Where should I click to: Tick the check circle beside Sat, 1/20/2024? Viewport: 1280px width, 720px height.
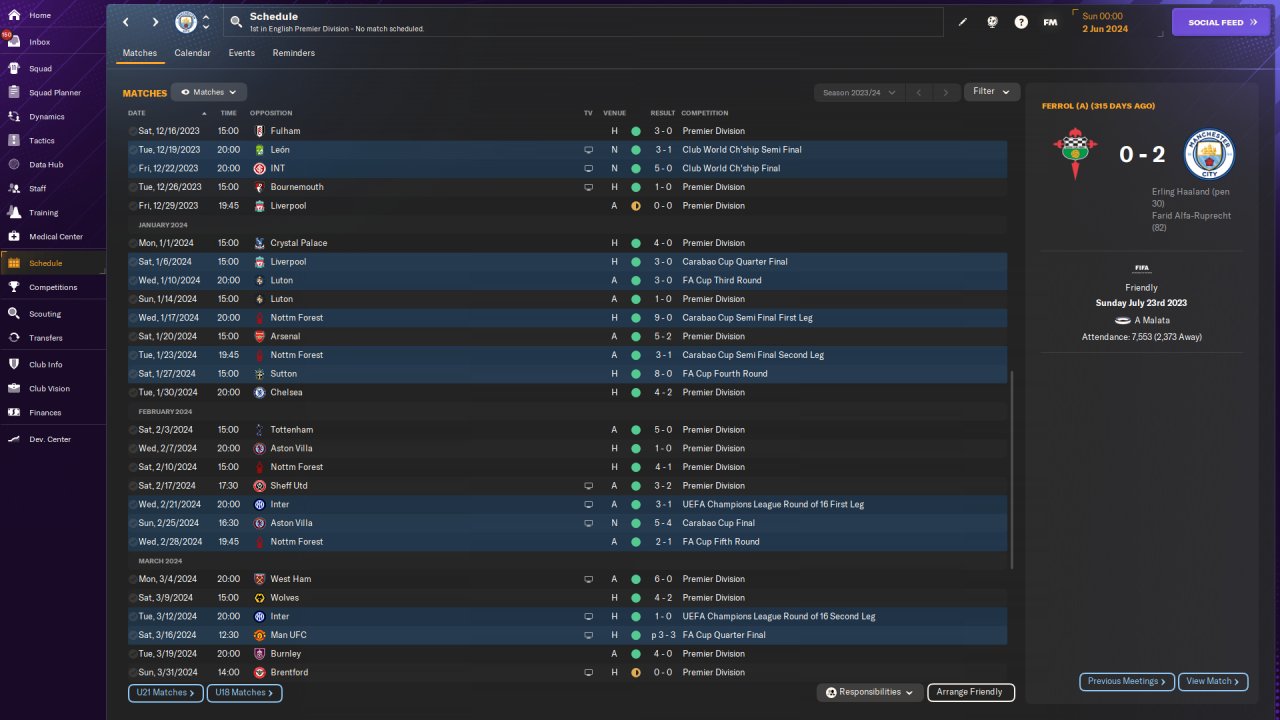tap(133, 337)
